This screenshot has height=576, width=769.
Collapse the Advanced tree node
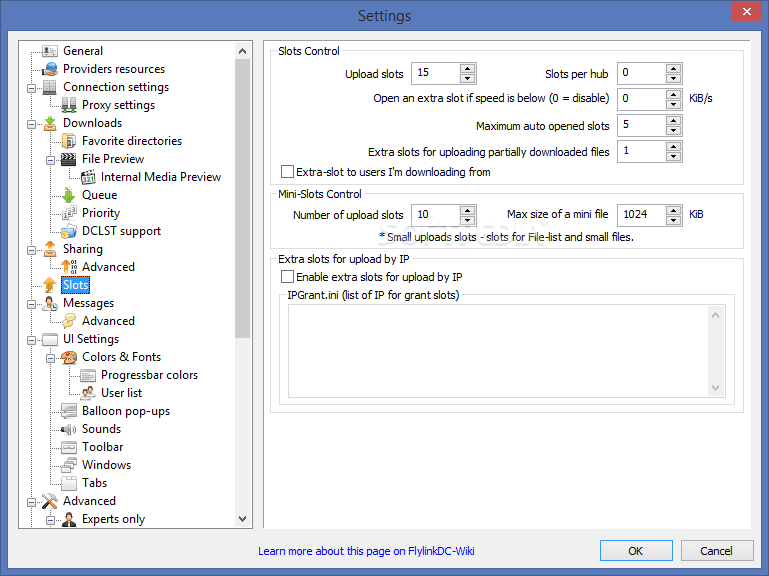point(31,502)
